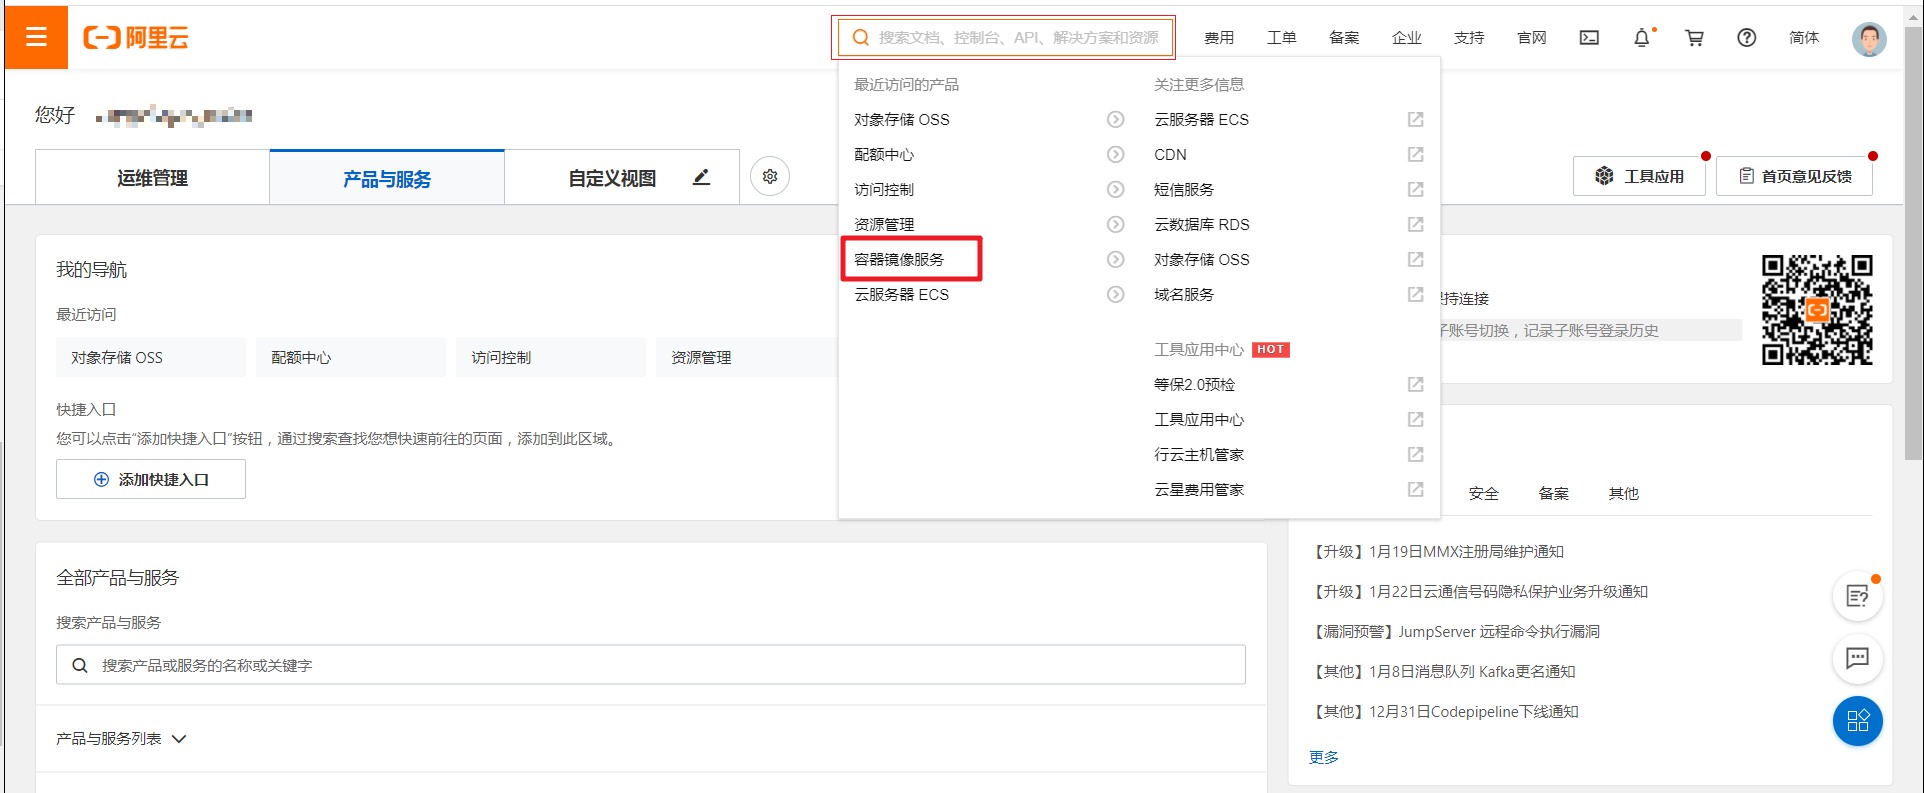Click 对象存储 OSS recent visit card
This screenshot has height=793, width=1924.
coord(151,357)
